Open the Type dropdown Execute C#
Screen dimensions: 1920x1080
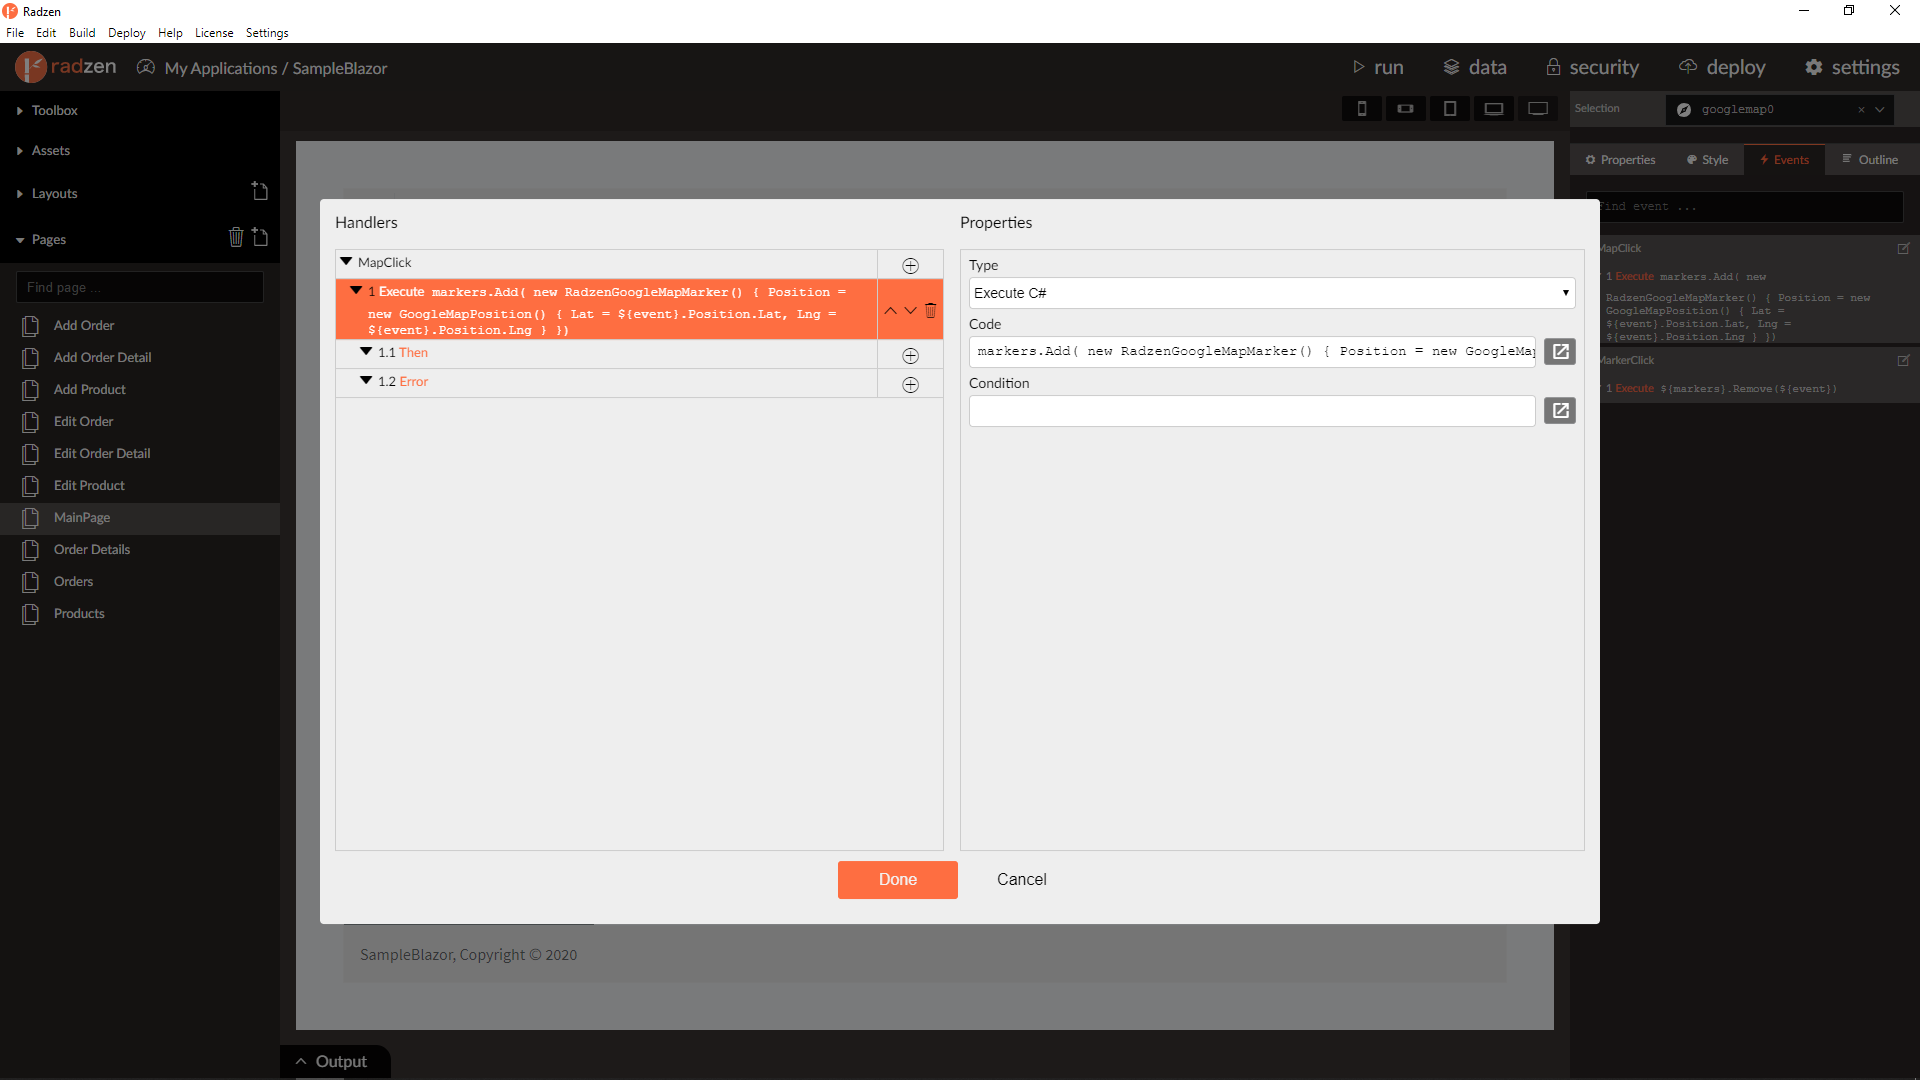[x=1271, y=293]
